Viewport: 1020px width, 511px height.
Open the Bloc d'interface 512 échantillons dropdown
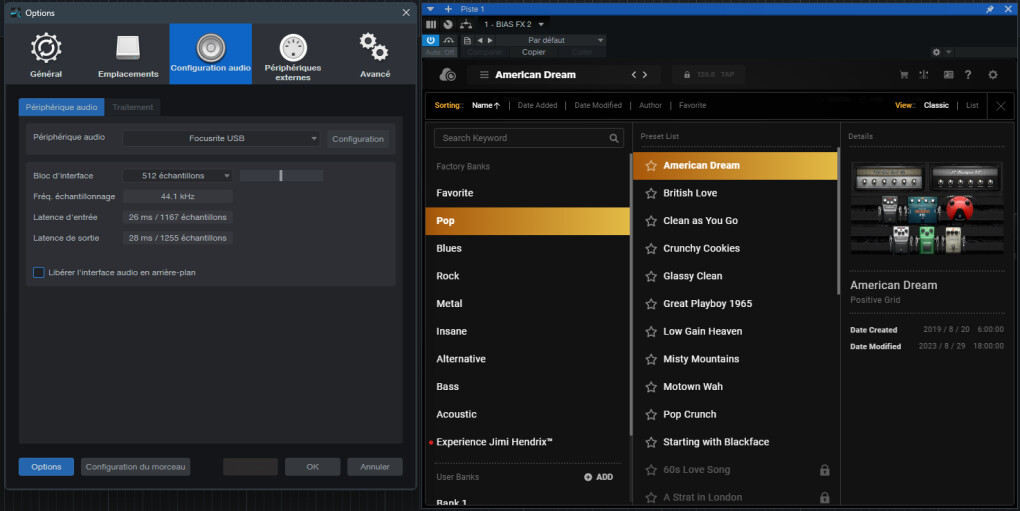178,176
